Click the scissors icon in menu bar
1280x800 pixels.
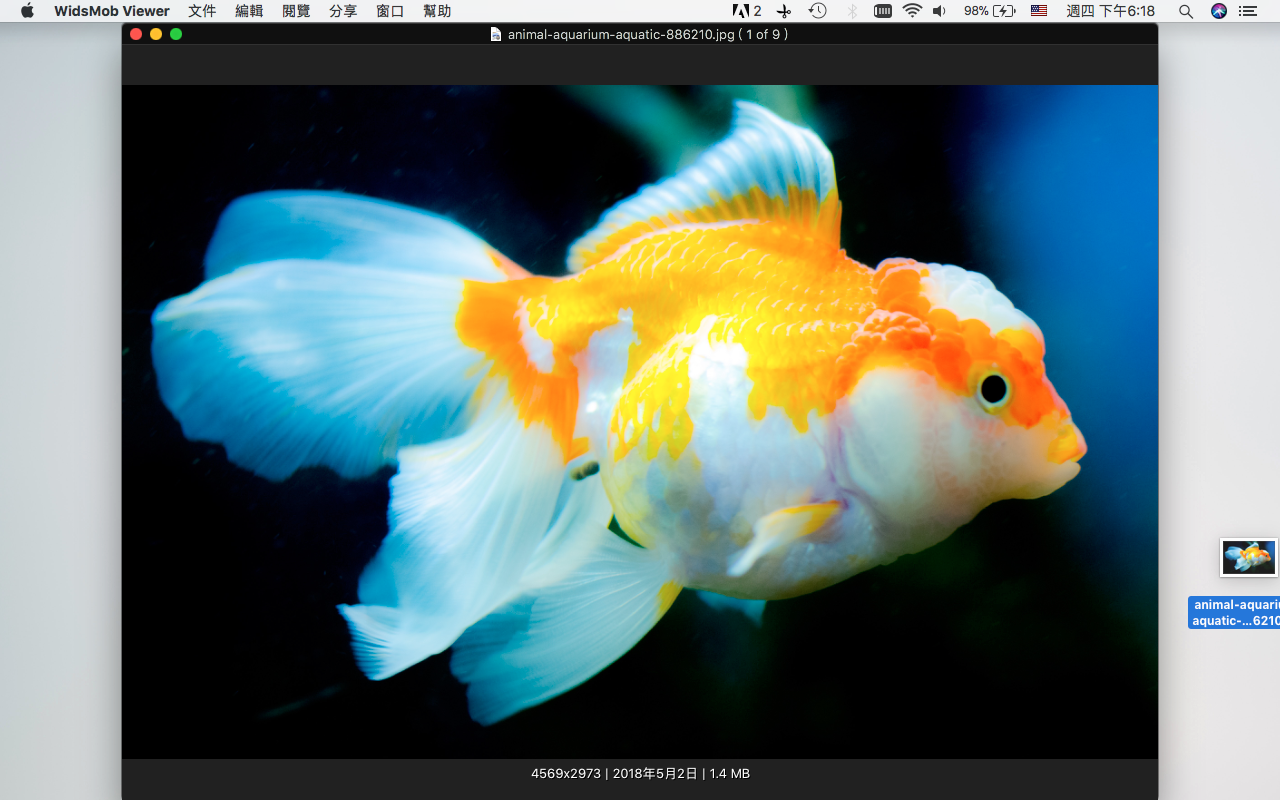[x=784, y=11]
